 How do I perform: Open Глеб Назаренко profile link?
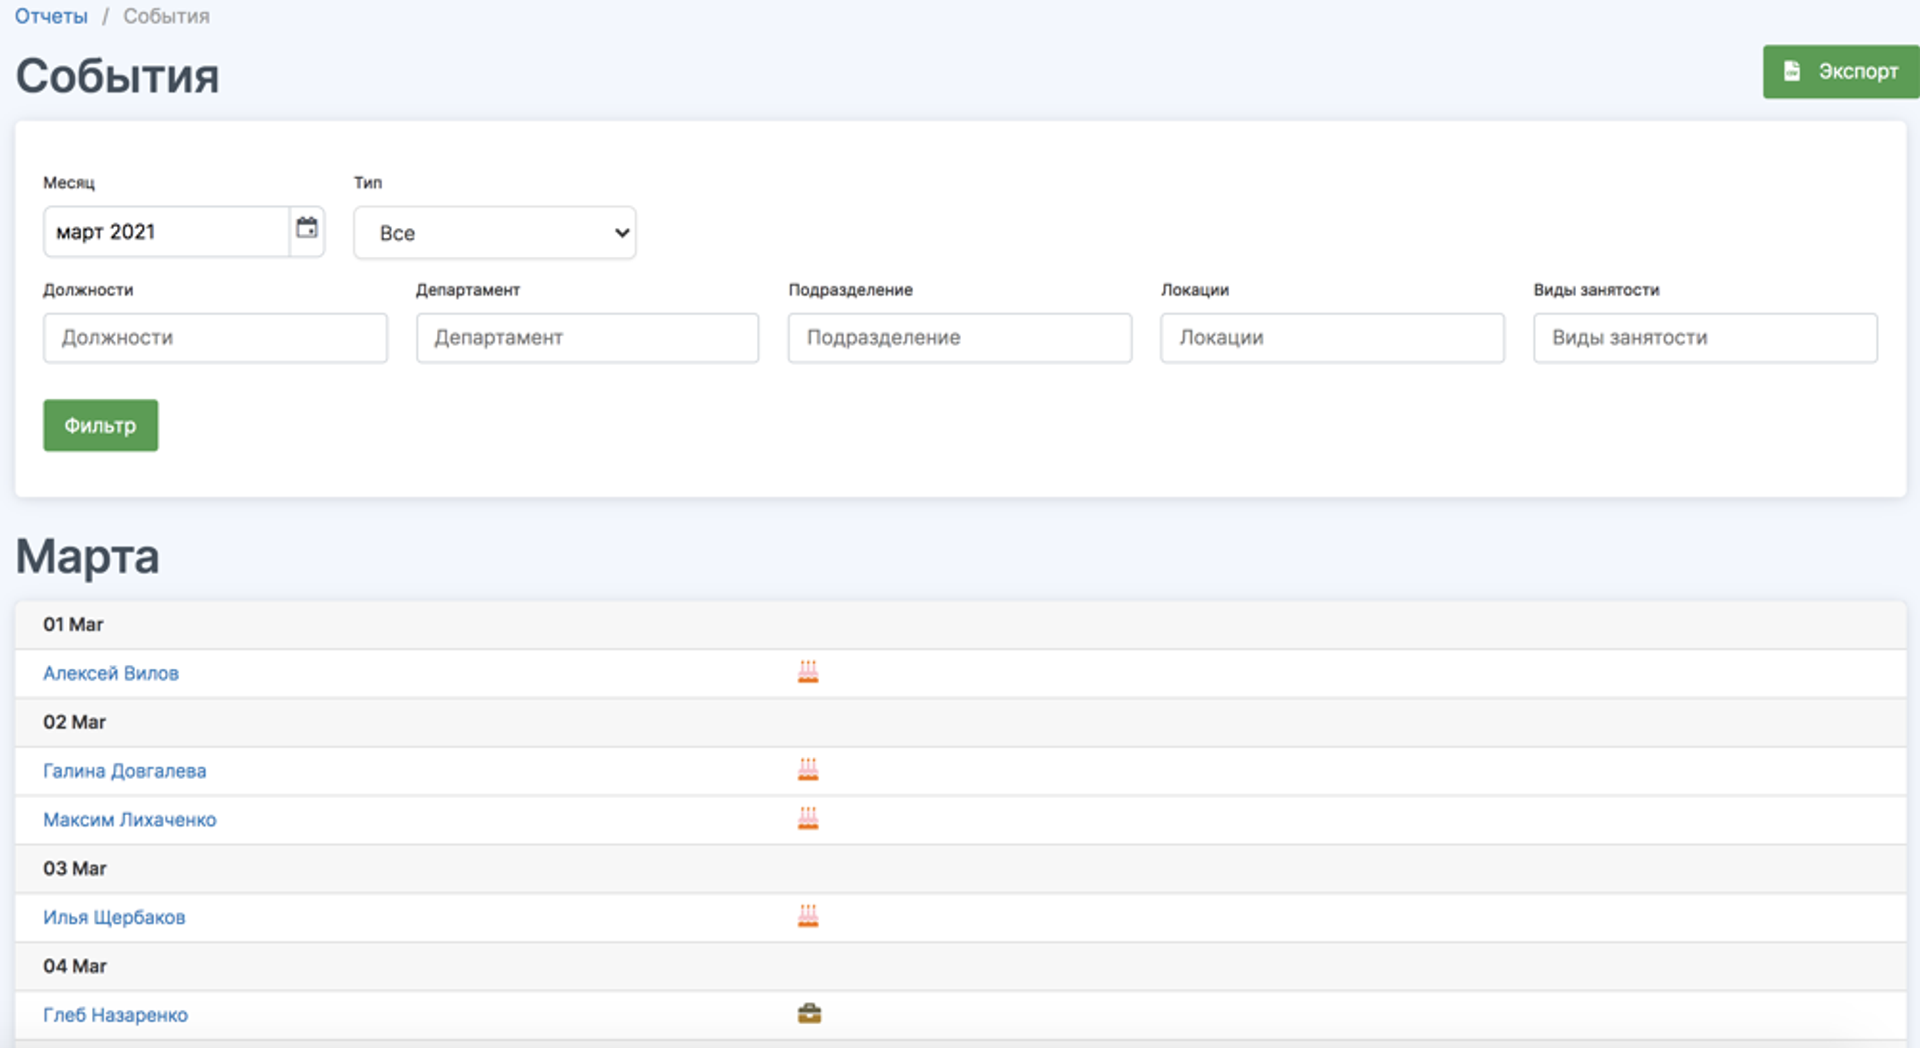pyautogui.click(x=116, y=1015)
